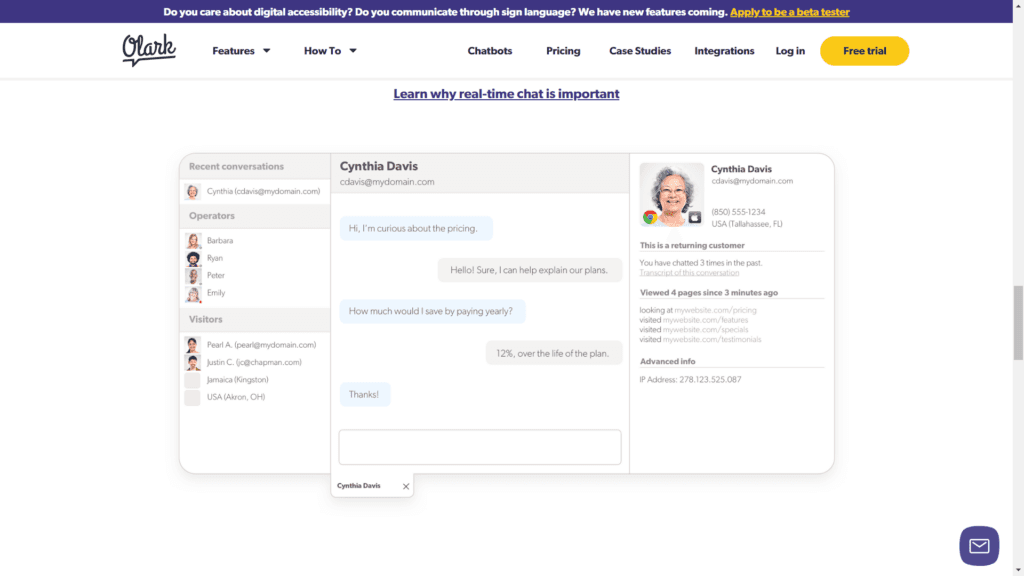This screenshot has height=576, width=1024.
Task: Select Pearl A.'s visitor avatar
Action: tap(192, 343)
